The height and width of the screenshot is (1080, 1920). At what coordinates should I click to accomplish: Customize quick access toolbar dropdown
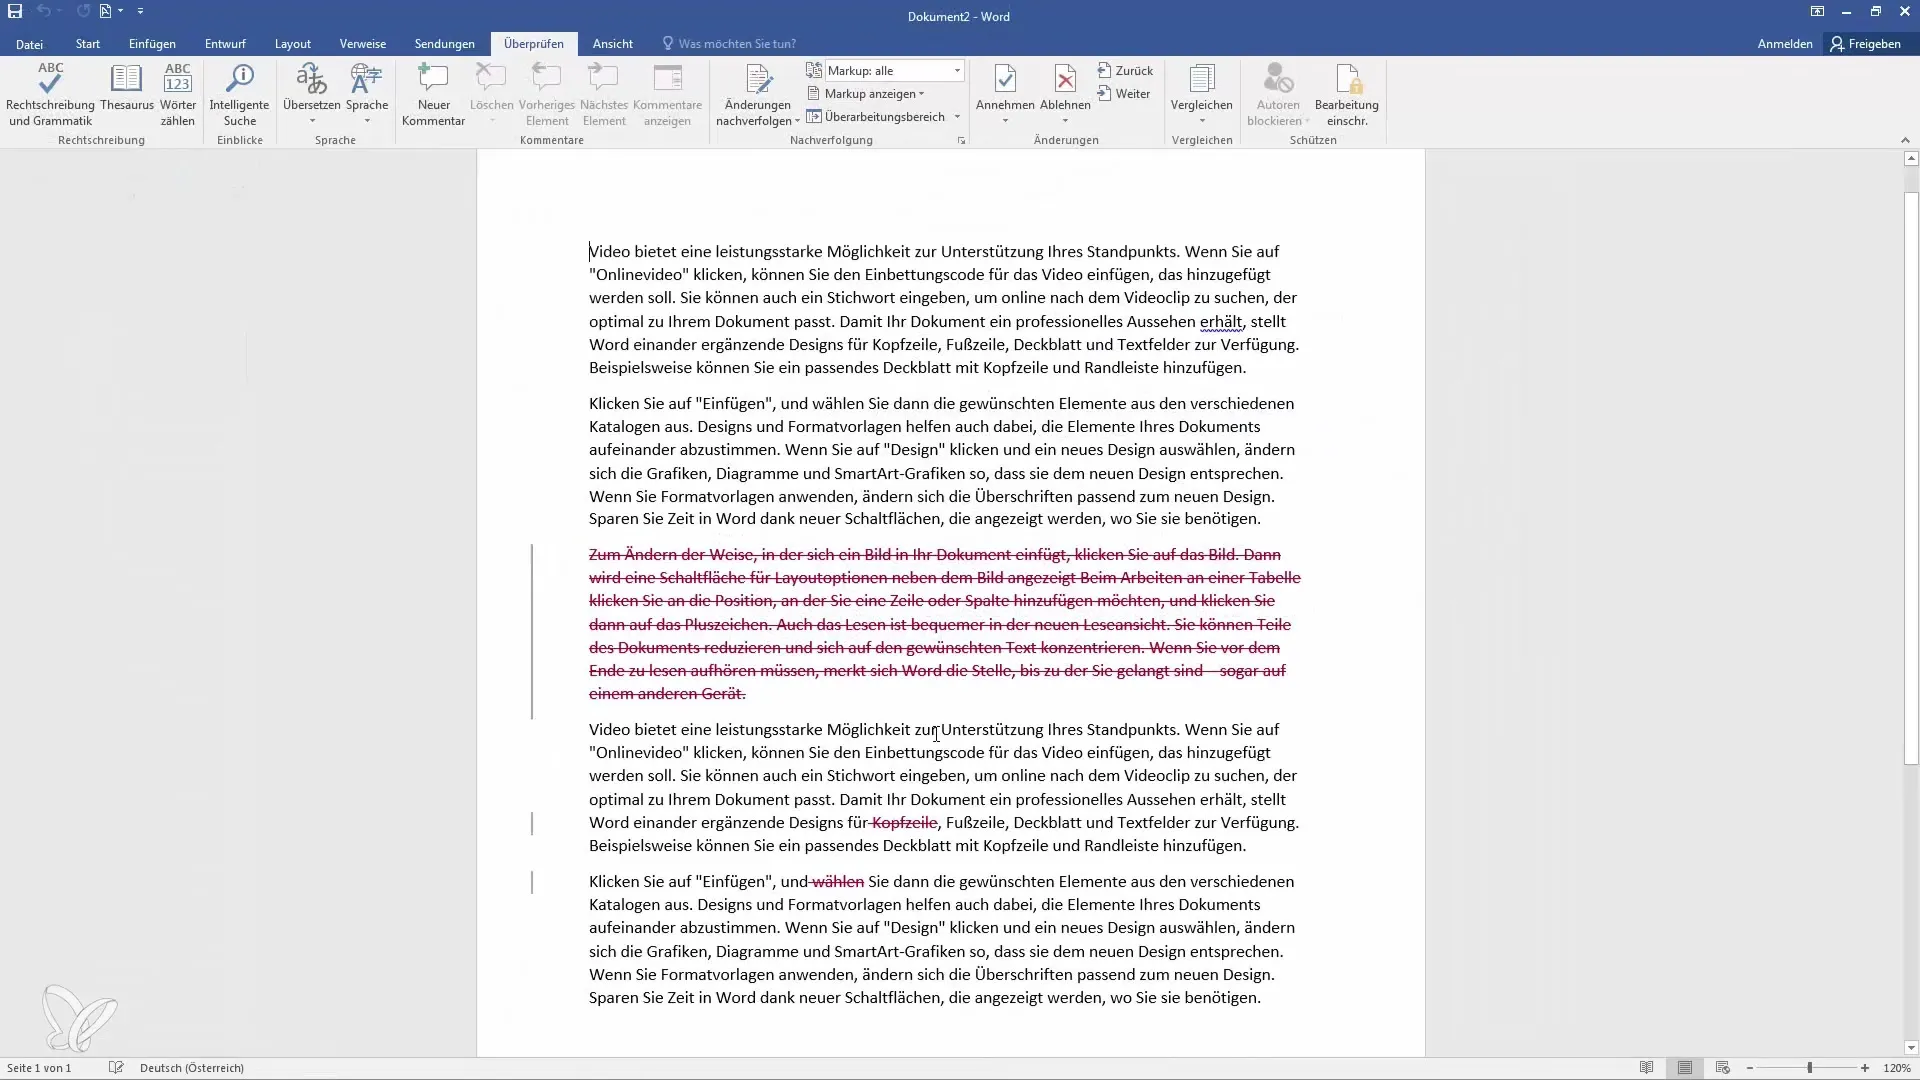(x=140, y=11)
